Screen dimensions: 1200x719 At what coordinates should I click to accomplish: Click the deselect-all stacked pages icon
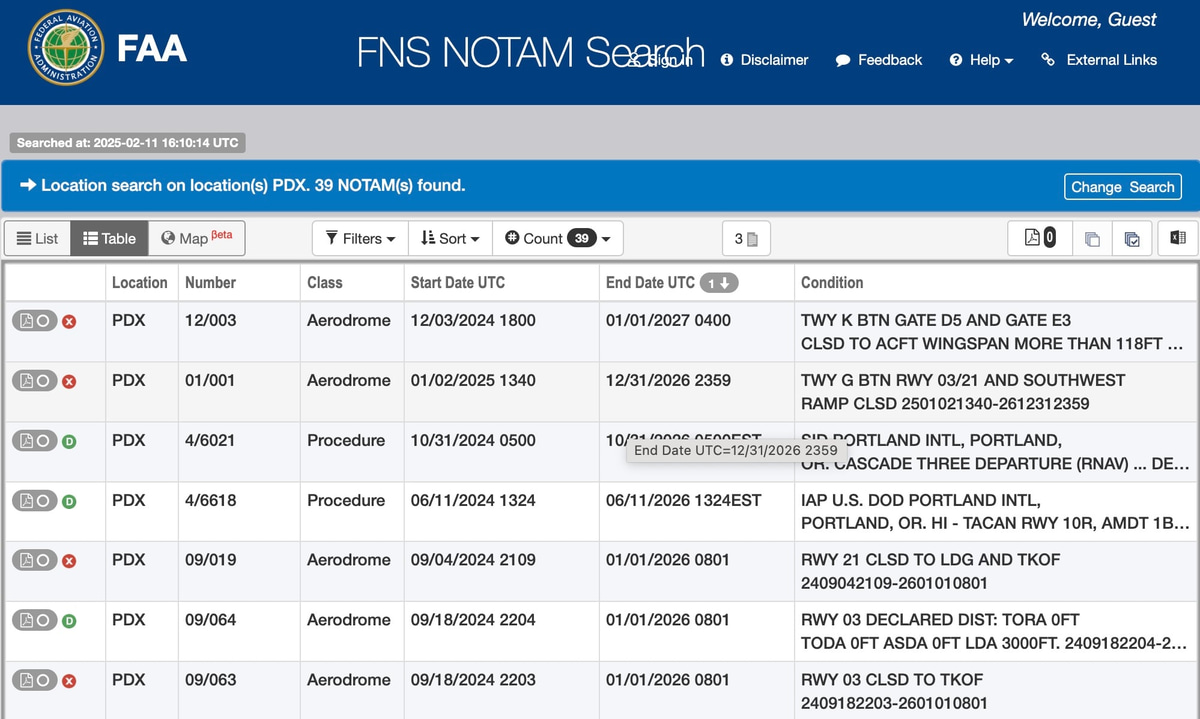click(x=1092, y=238)
